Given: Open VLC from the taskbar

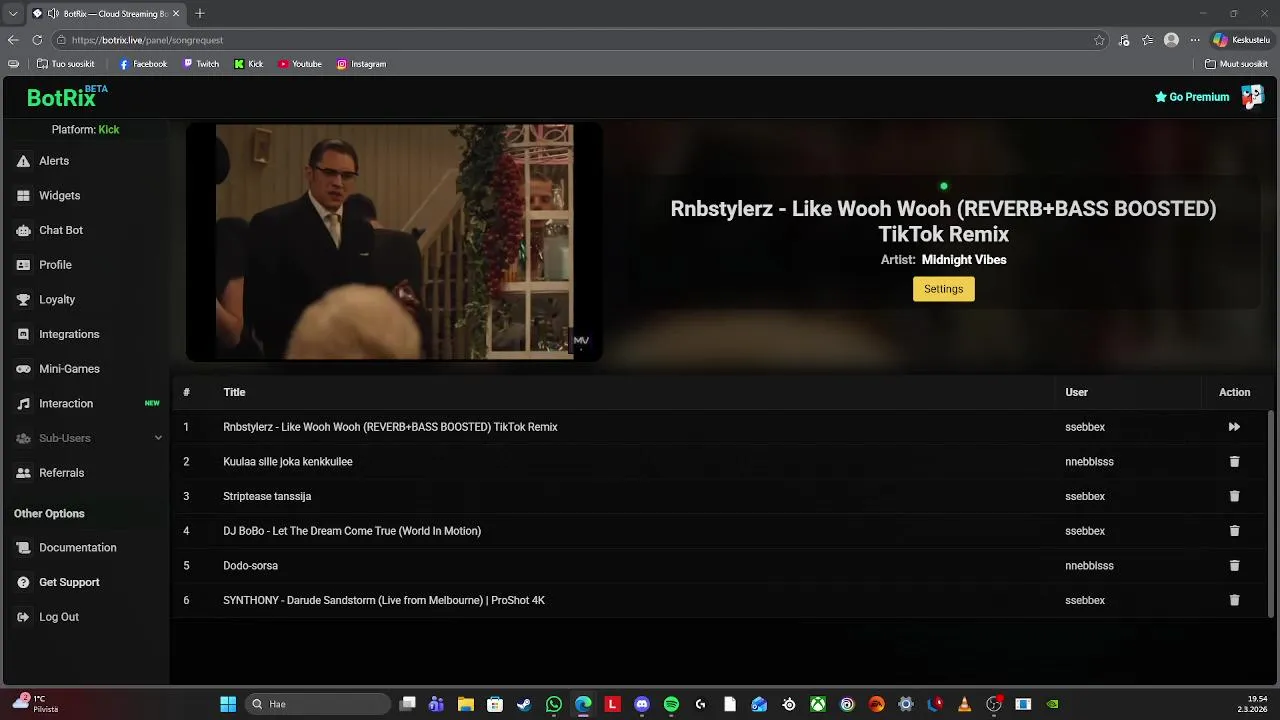Looking at the screenshot, I should (x=964, y=704).
